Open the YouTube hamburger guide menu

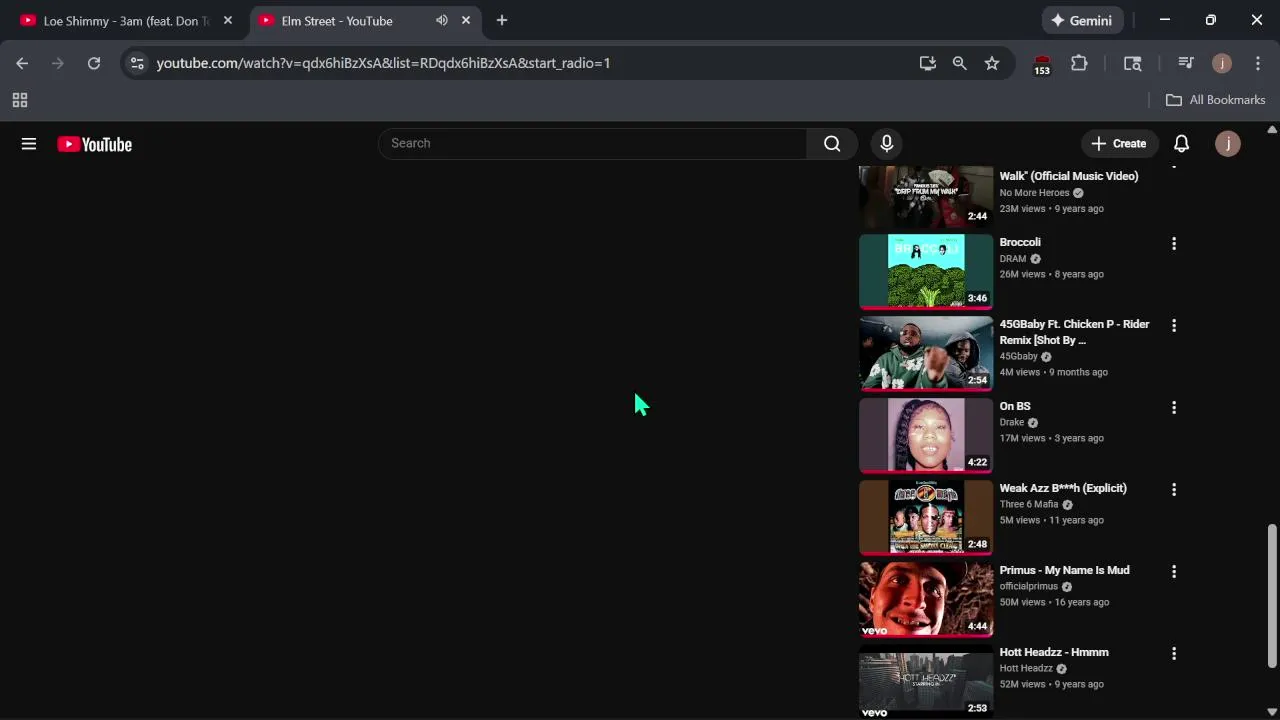(29, 144)
